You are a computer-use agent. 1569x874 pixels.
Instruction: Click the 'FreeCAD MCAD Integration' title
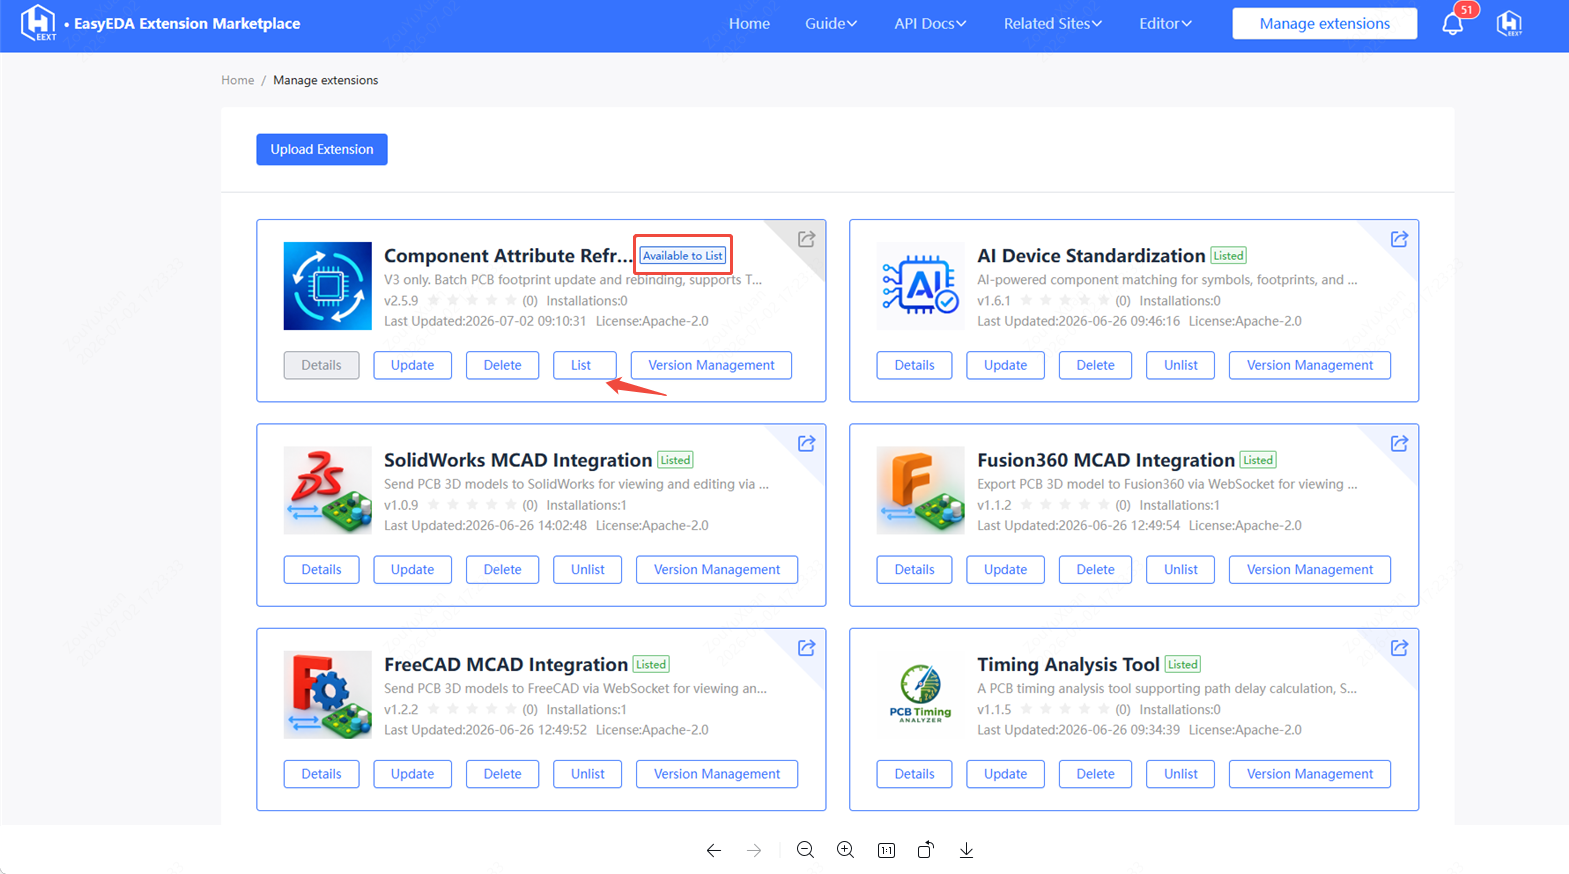coord(506,664)
